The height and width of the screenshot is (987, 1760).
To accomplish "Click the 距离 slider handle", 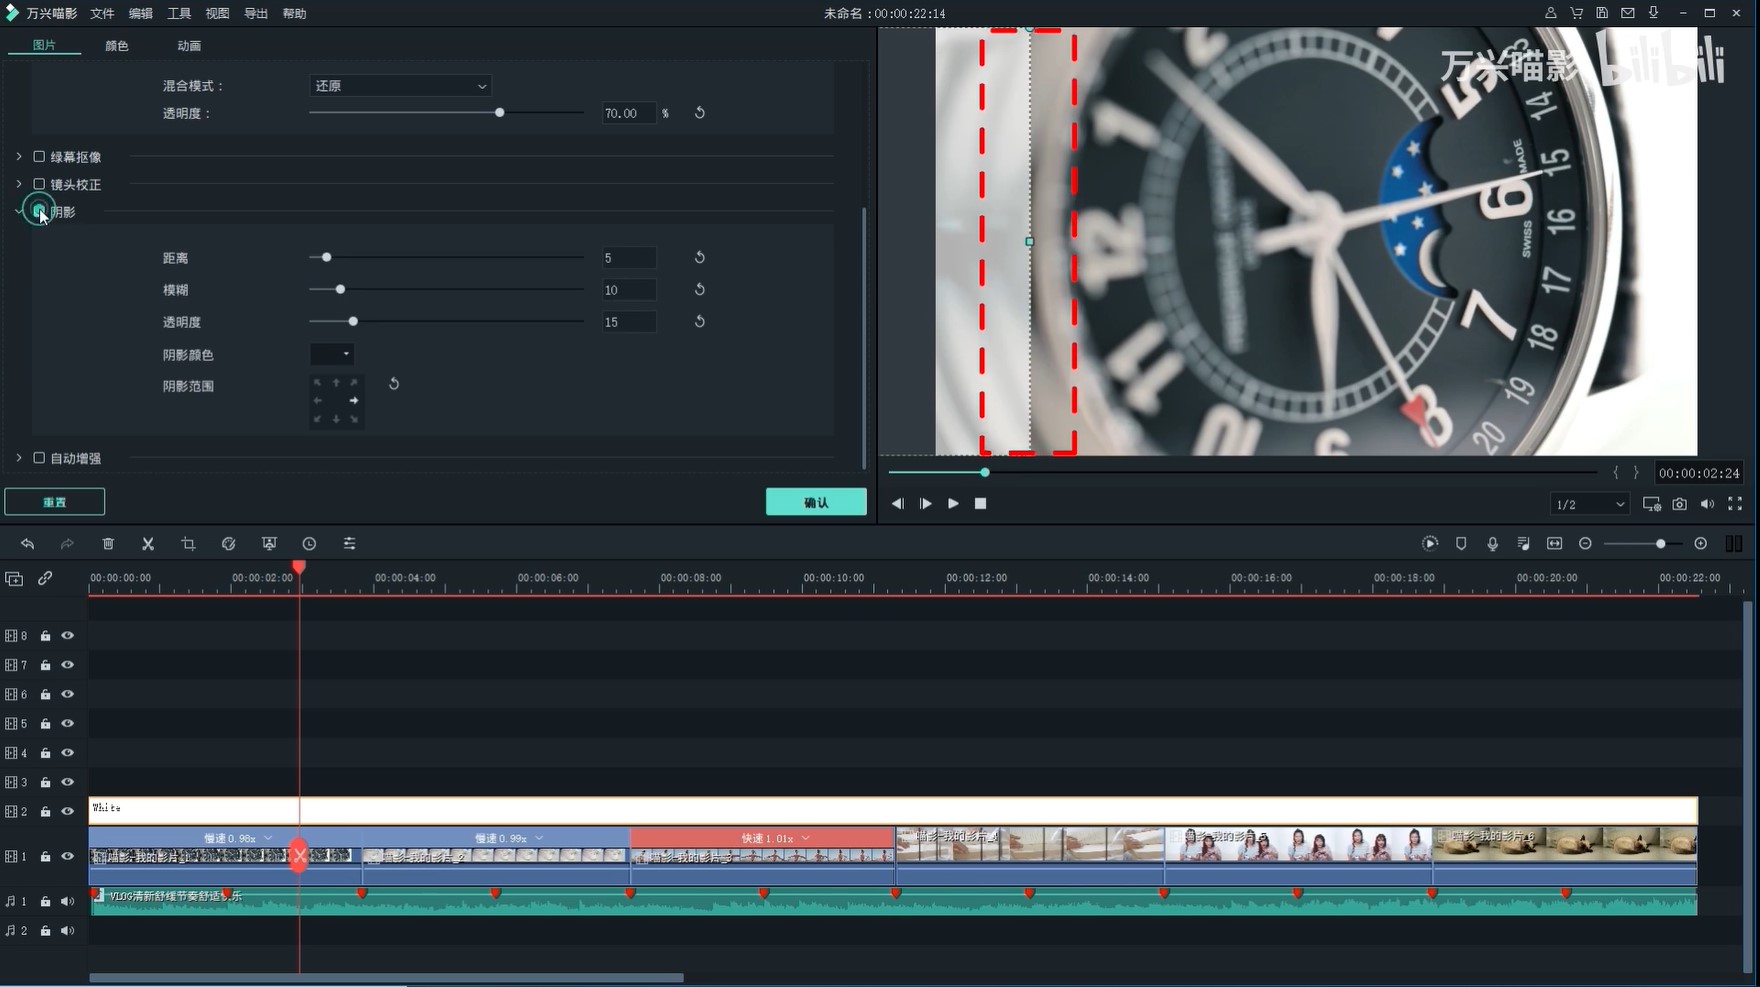I will (327, 258).
